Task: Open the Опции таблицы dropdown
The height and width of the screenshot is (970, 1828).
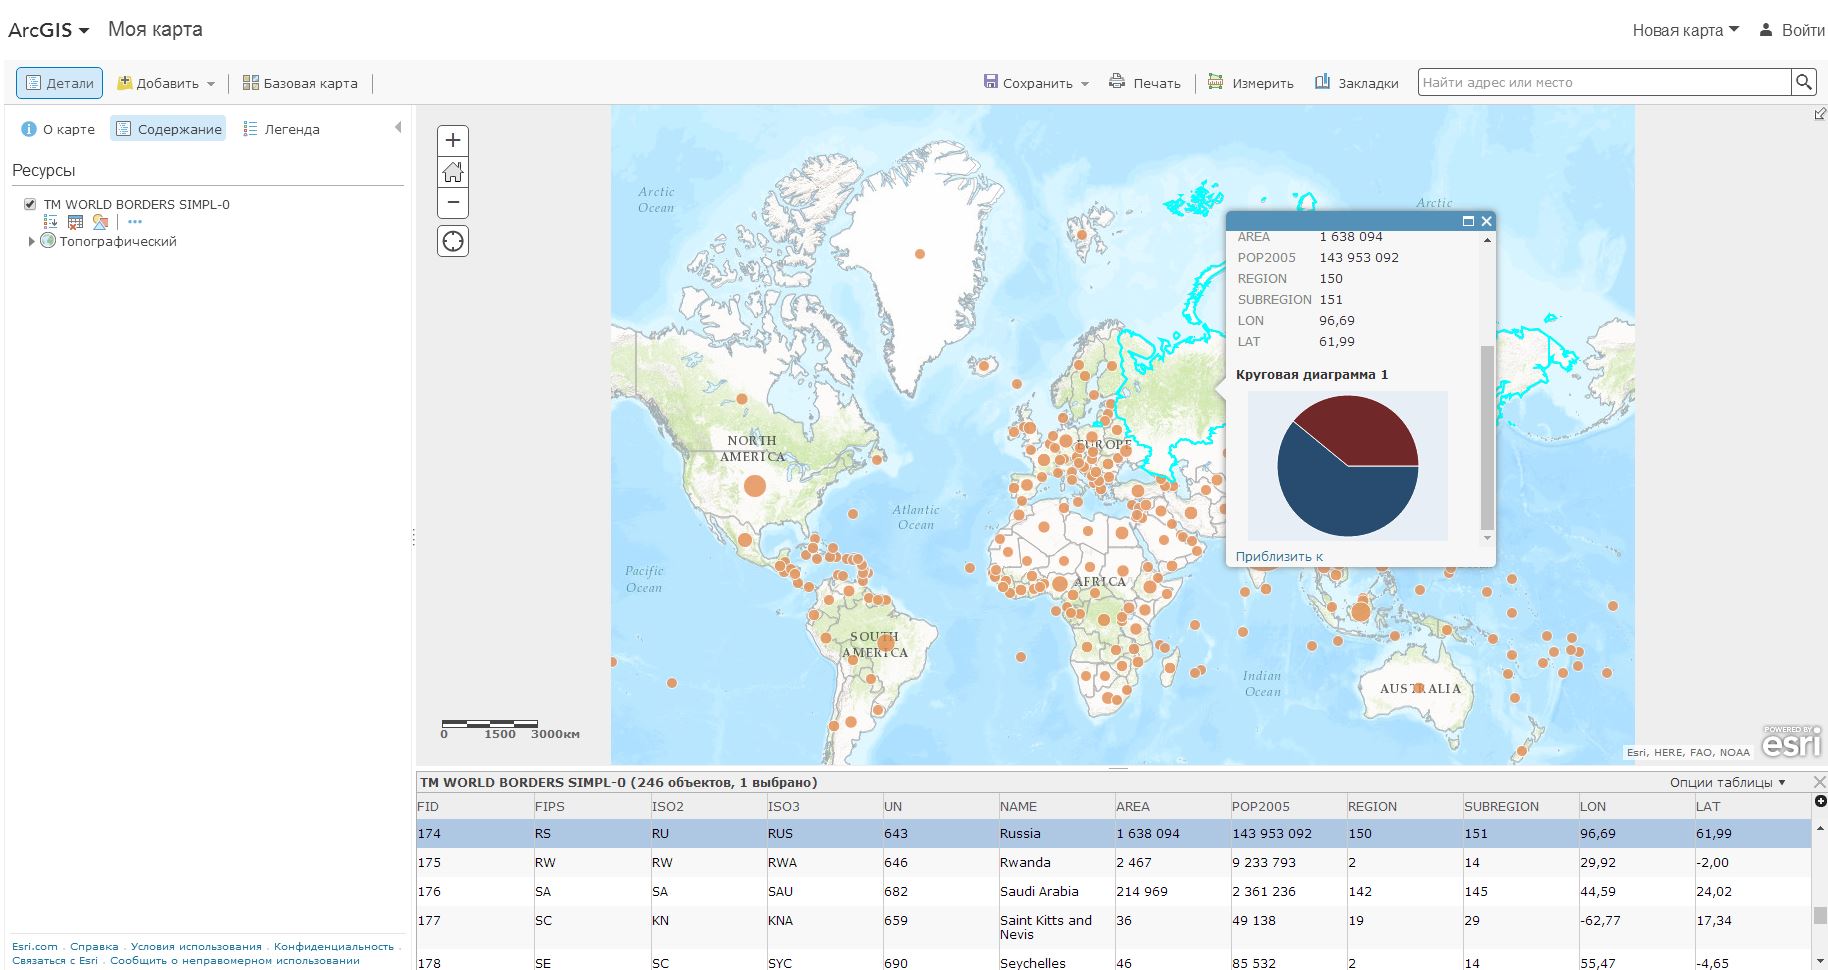Action: coord(1727,782)
